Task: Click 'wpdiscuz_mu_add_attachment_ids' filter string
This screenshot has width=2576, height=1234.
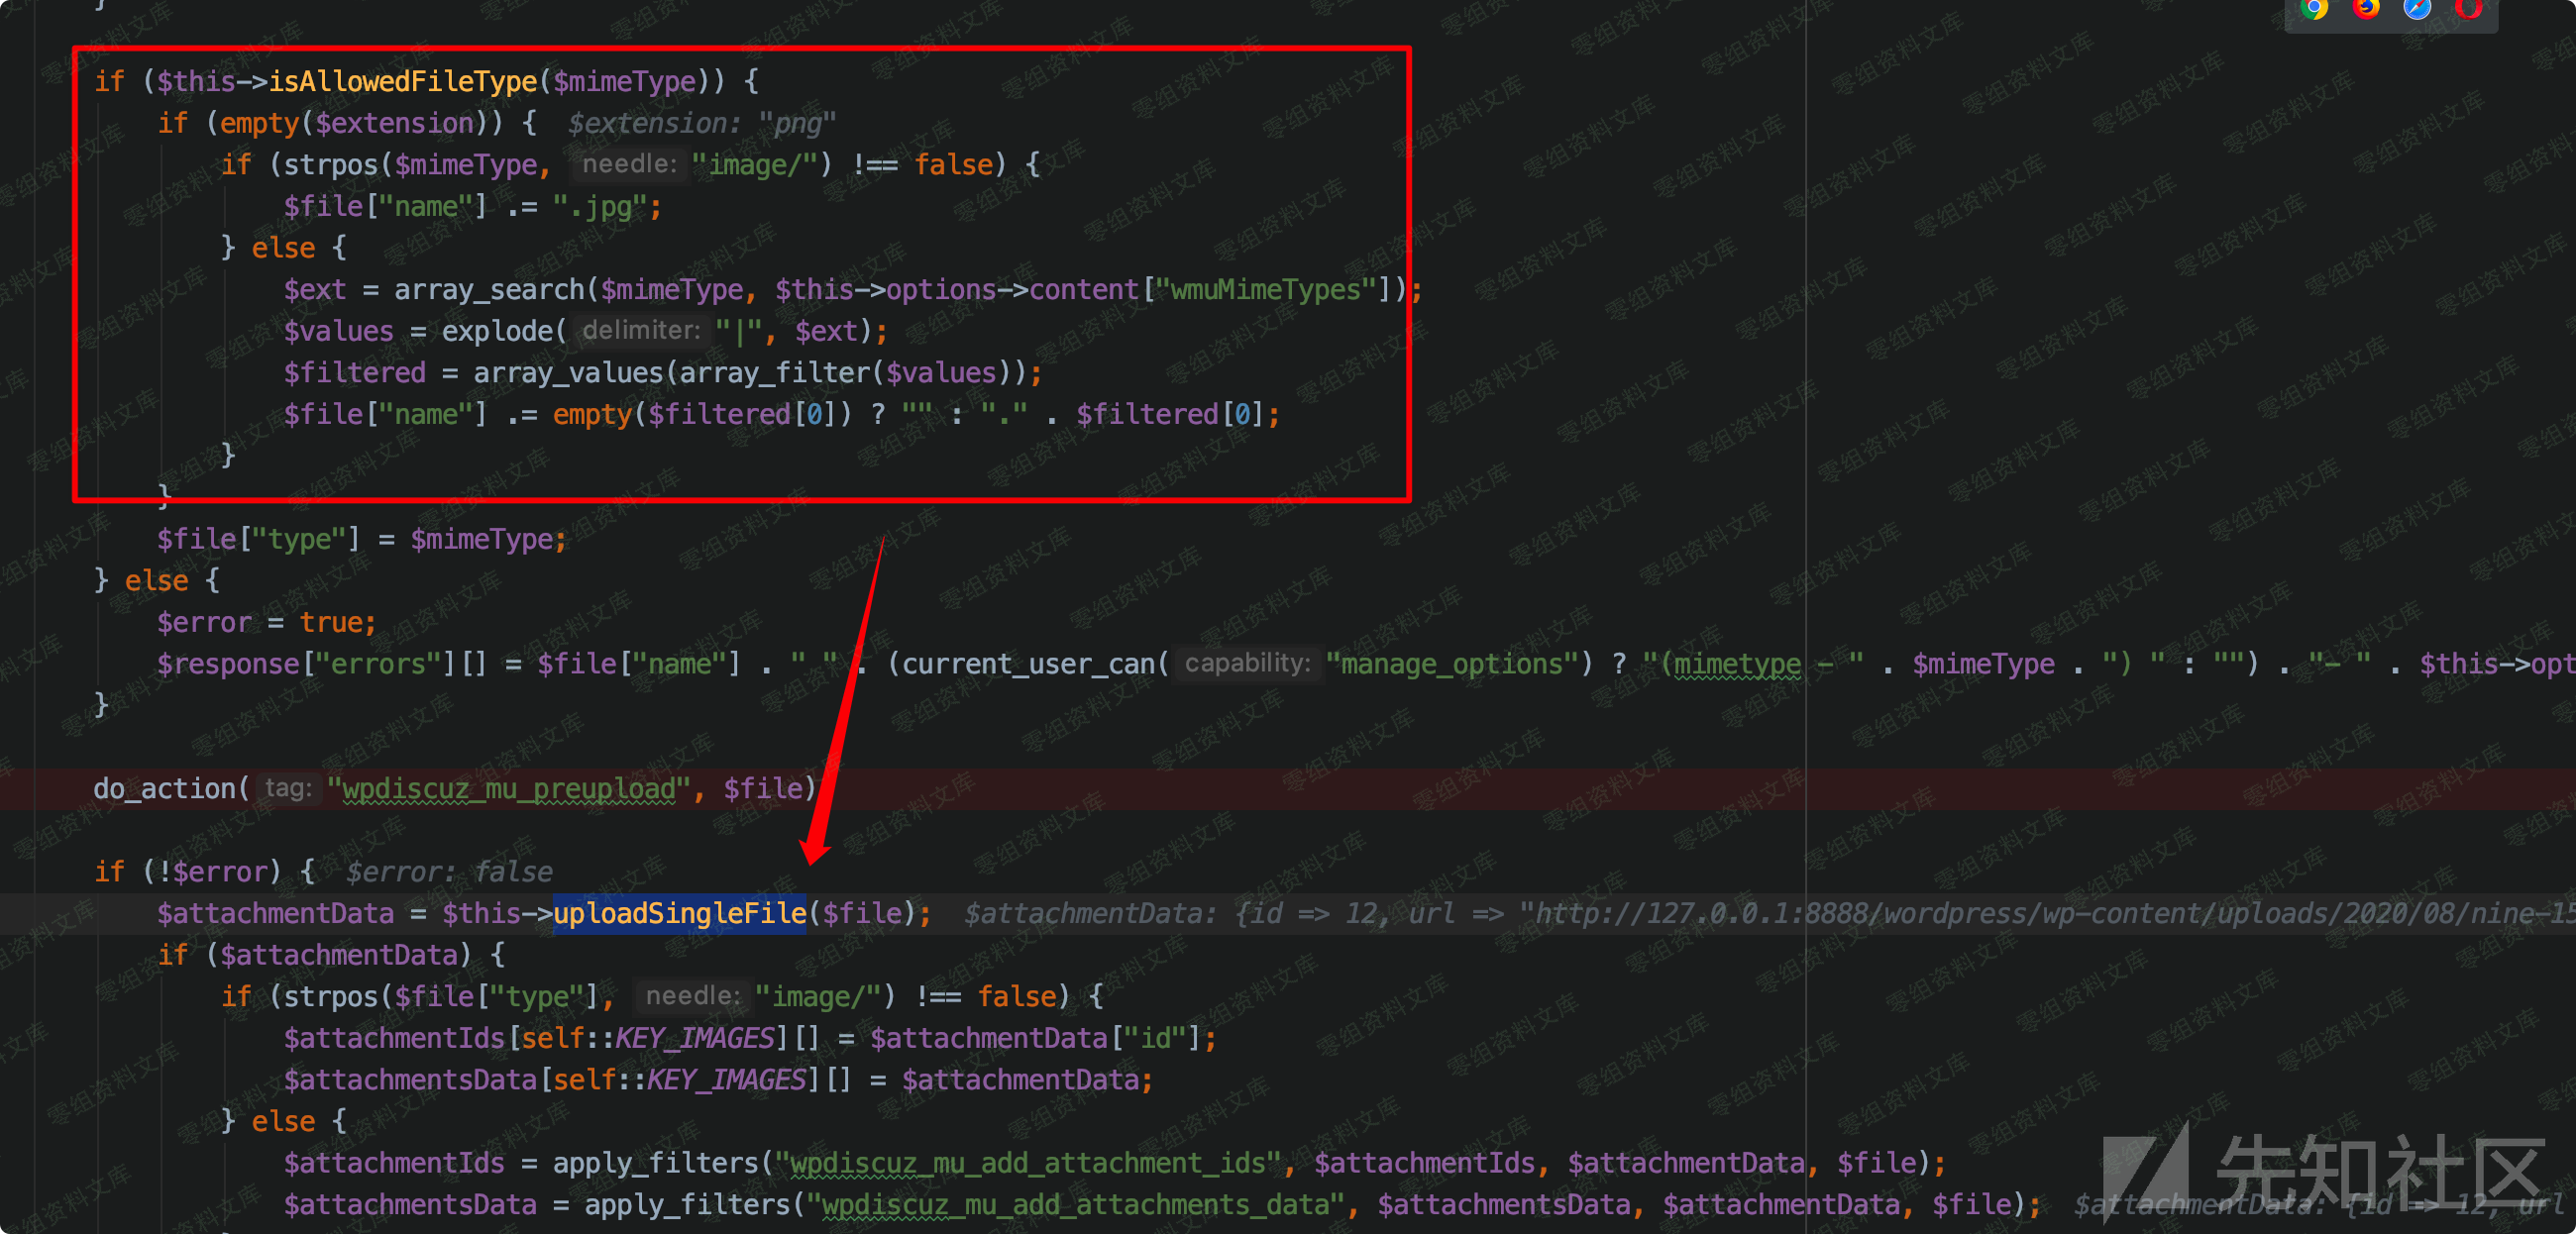Action: [1029, 1163]
